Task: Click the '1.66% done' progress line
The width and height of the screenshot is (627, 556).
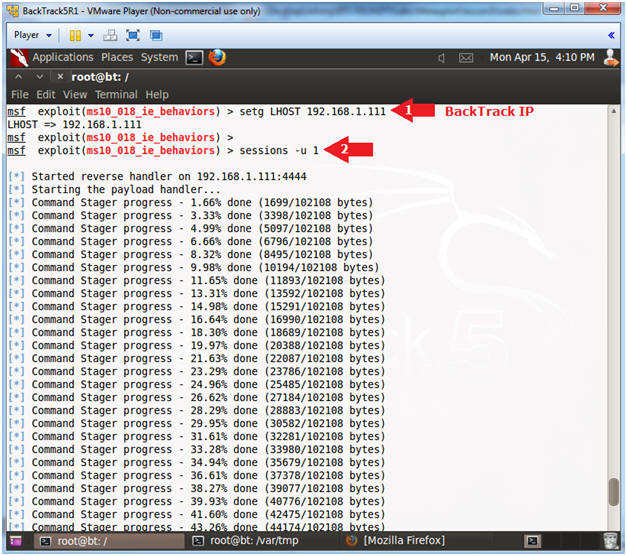Action: (x=190, y=202)
